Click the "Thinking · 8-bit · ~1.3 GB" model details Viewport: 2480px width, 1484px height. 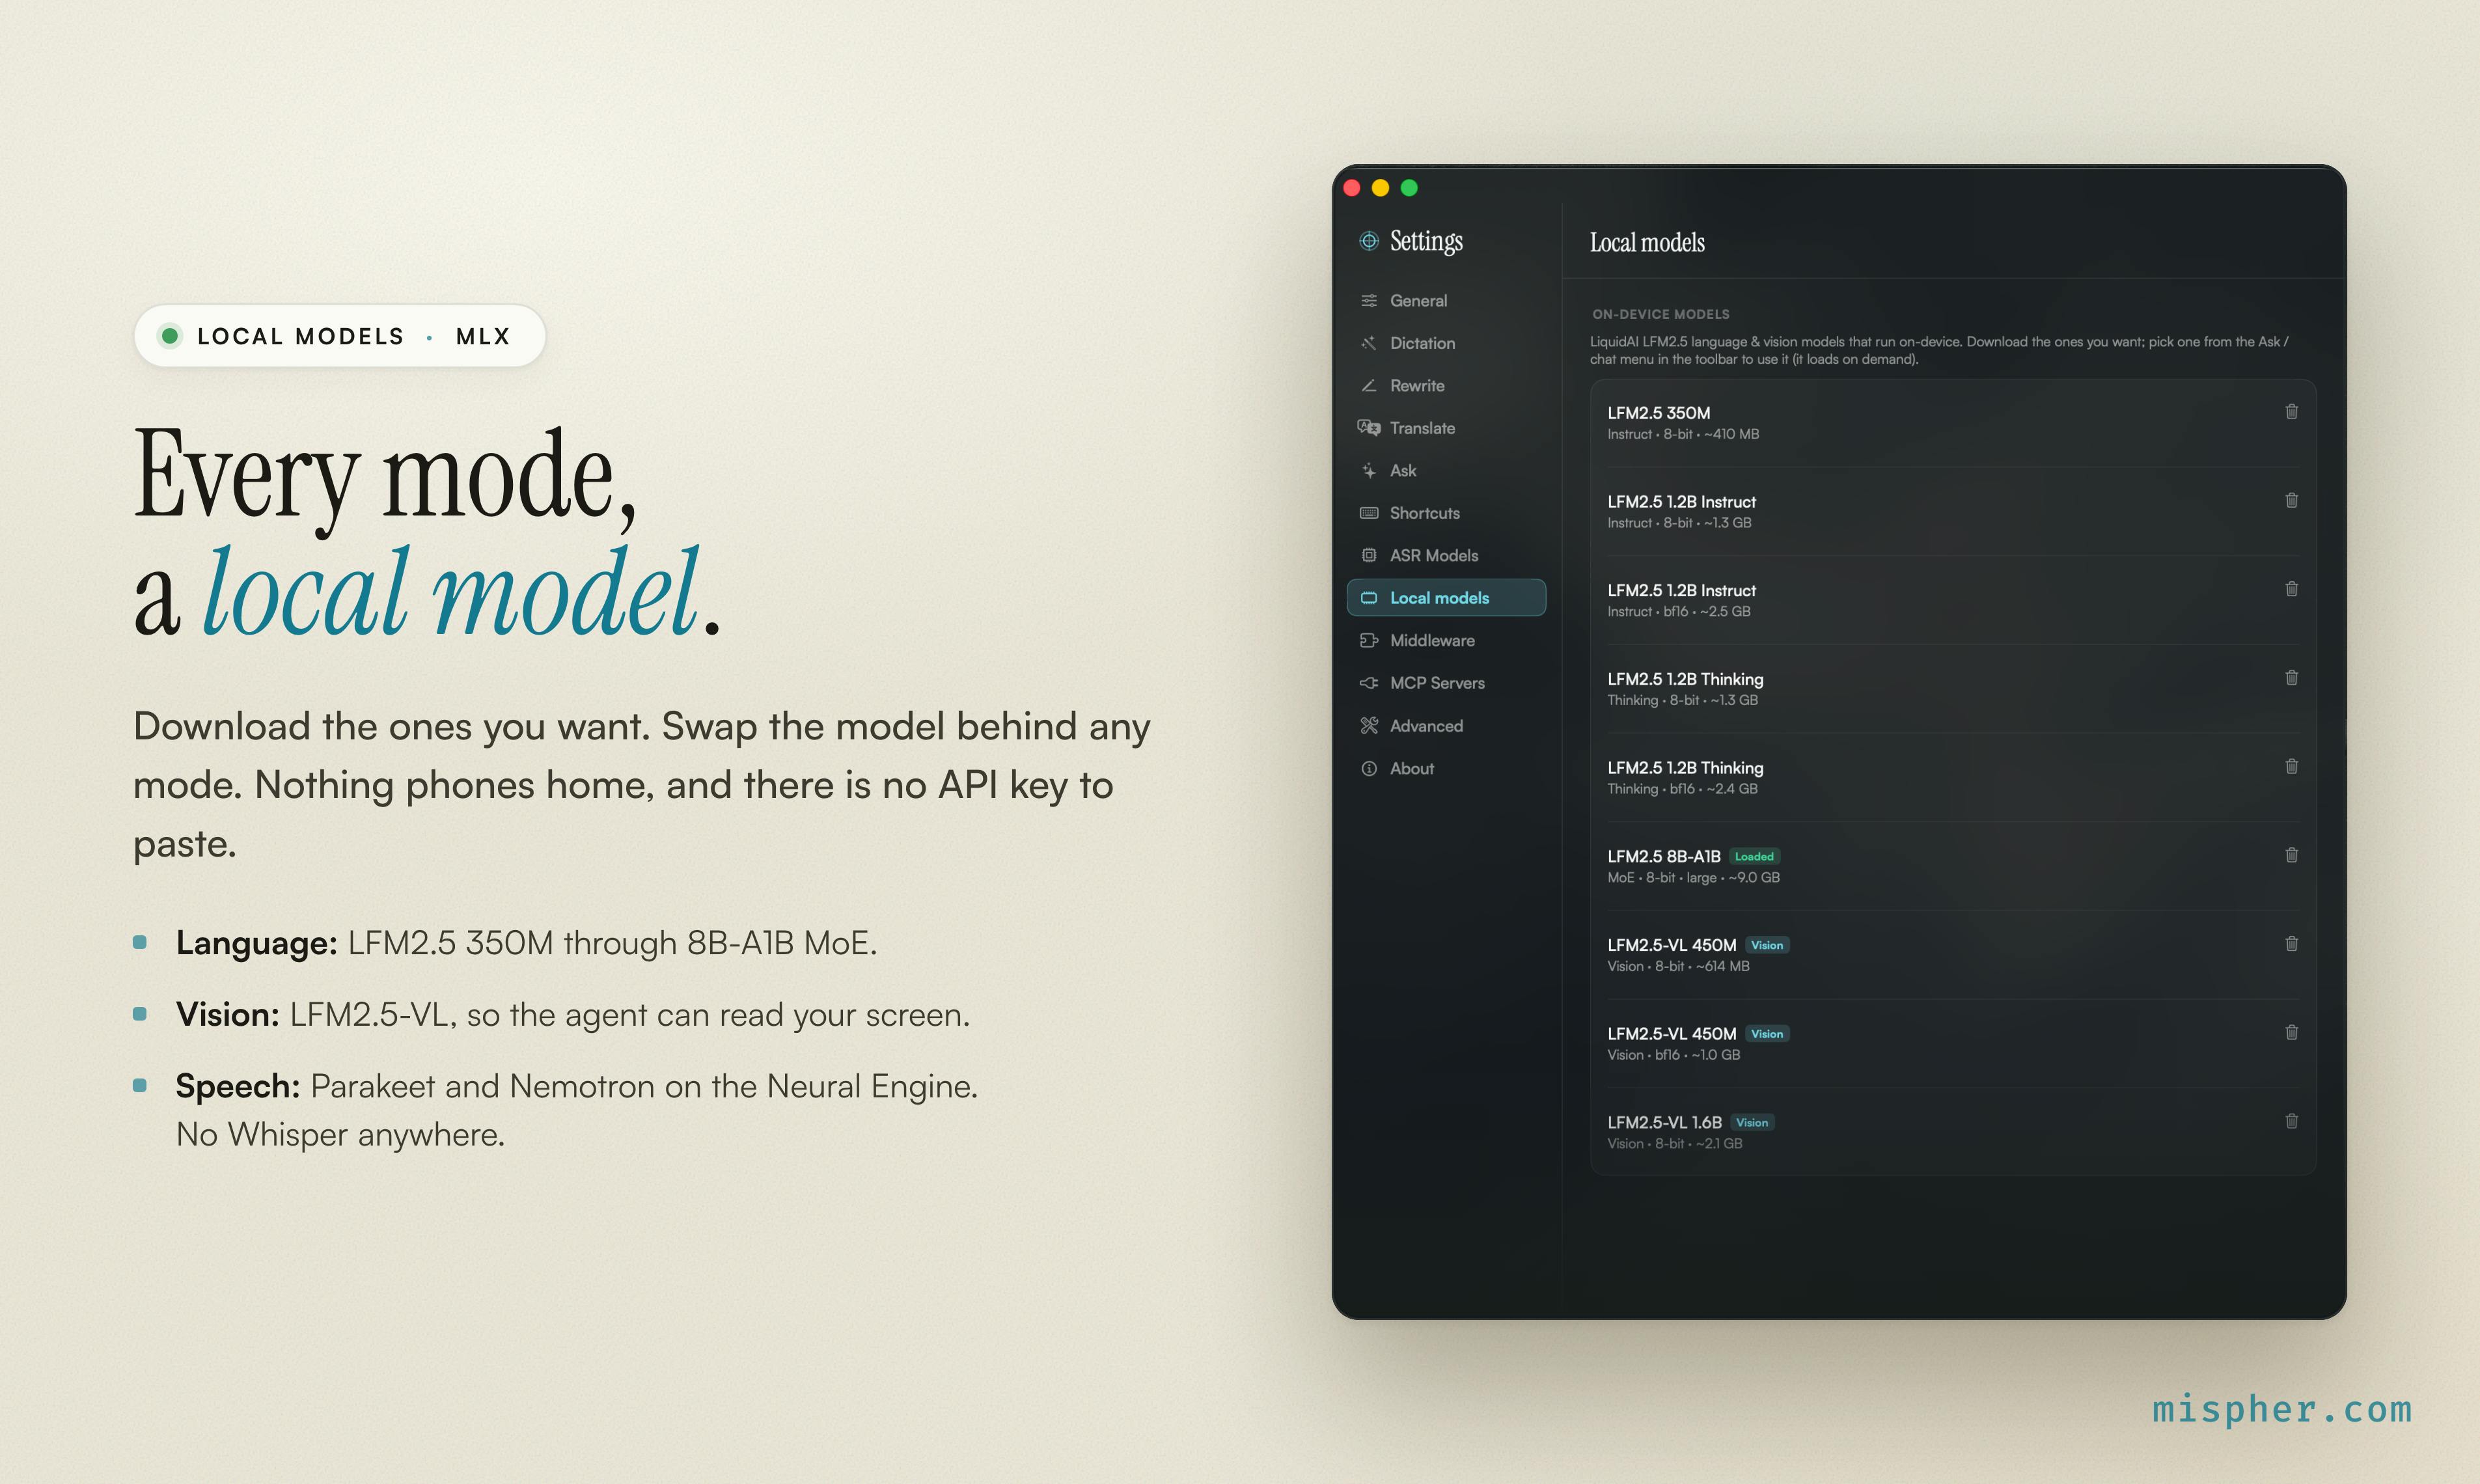tap(1682, 700)
